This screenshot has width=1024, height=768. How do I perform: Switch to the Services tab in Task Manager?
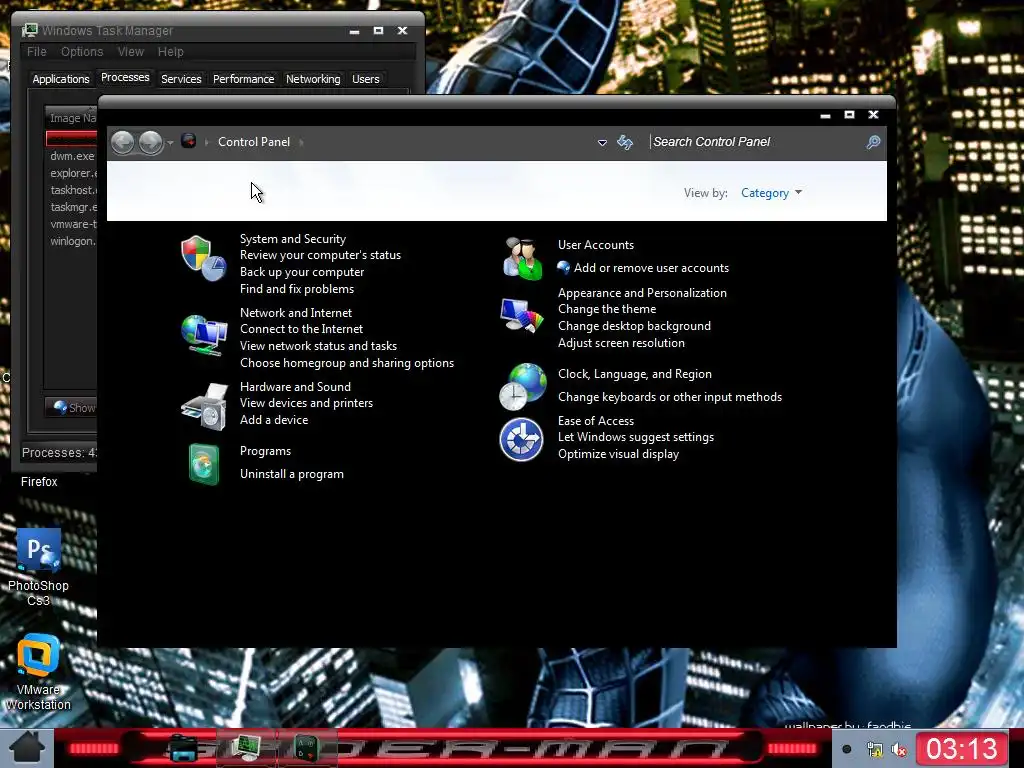[x=181, y=79]
